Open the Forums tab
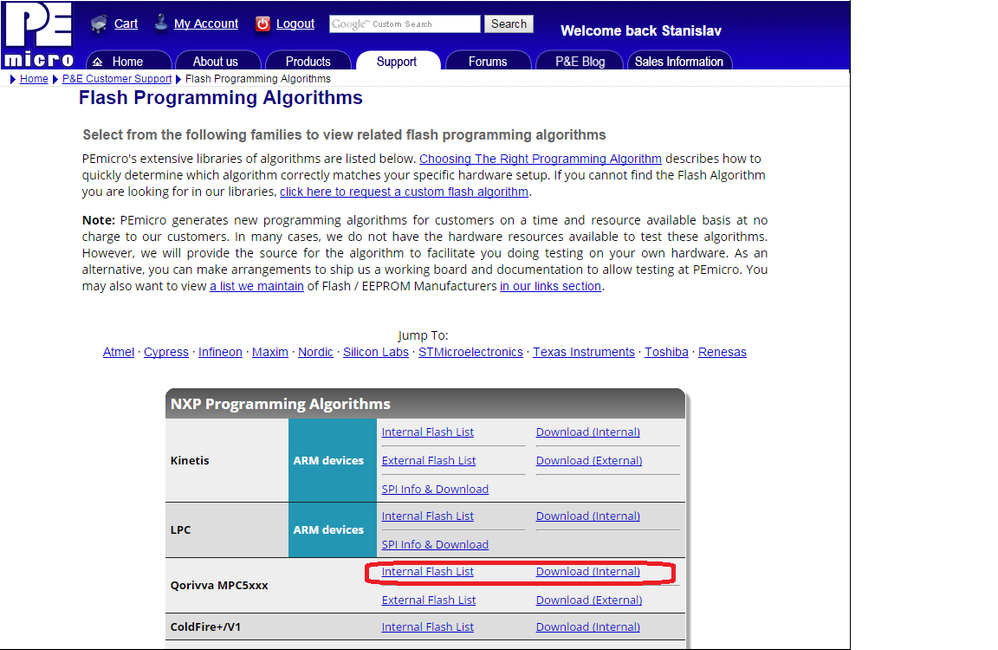The image size is (998, 650). pyautogui.click(x=488, y=61)
